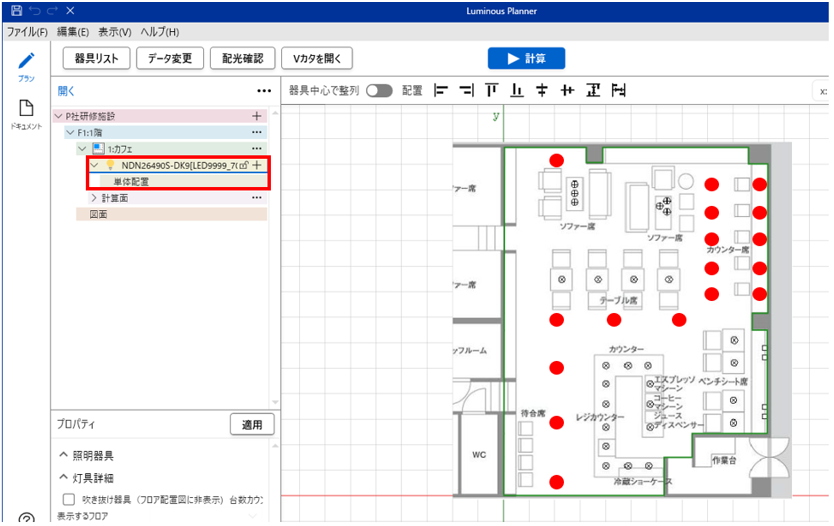
Task: Collapse the 照明器具 properties section
Action: point(63,456)
